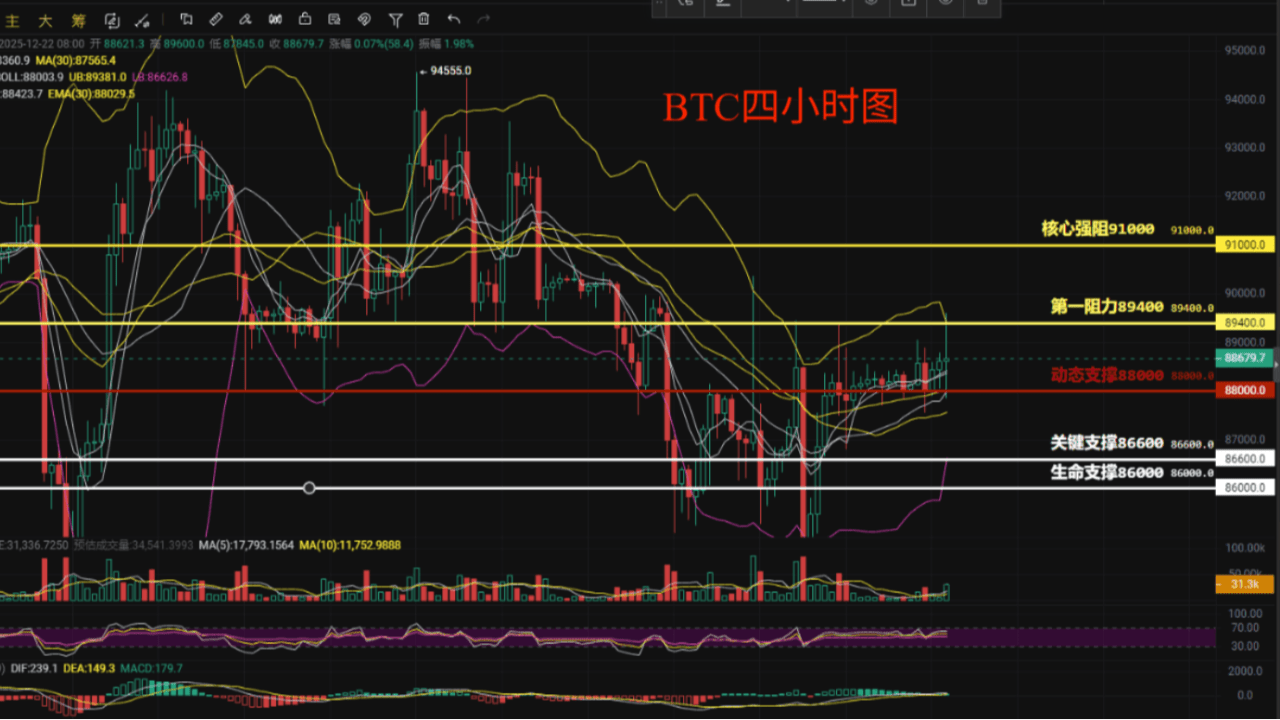Toggle the lock drawings icon
Viewport: 1280px width, 720px height.
point(305,19)
